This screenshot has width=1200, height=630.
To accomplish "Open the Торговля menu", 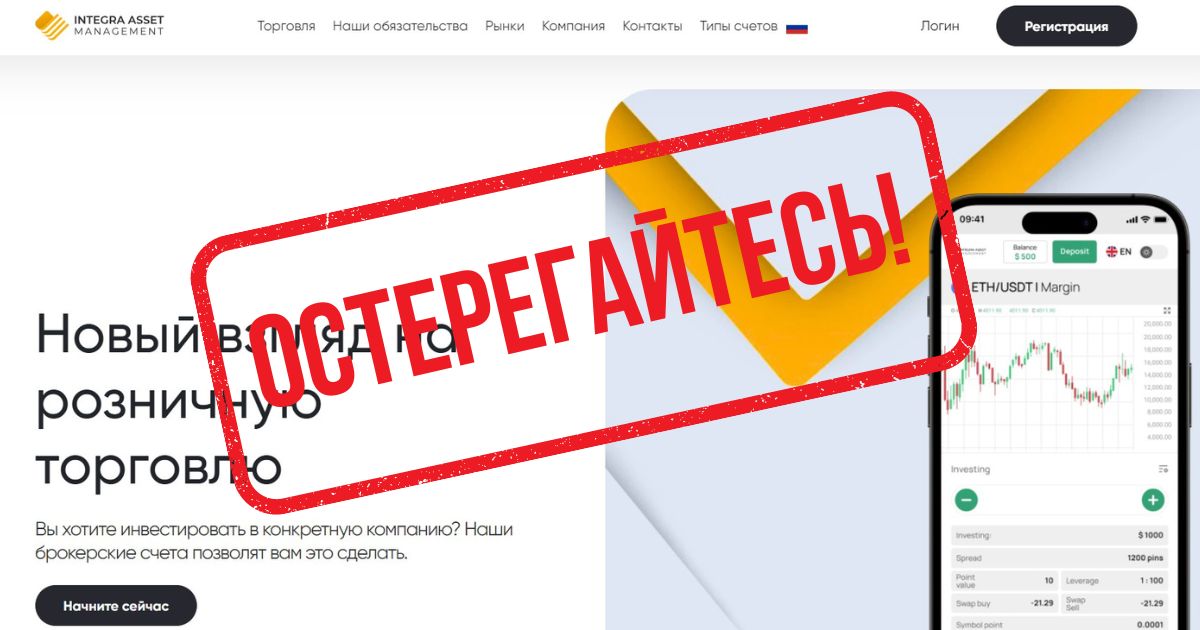I will [x=286, y=26].
